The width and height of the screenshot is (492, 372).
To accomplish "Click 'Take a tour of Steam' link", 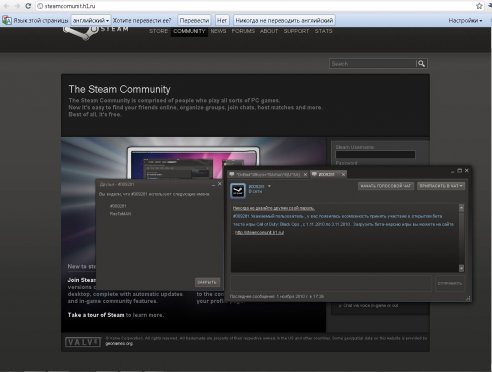I will point(96,315).
